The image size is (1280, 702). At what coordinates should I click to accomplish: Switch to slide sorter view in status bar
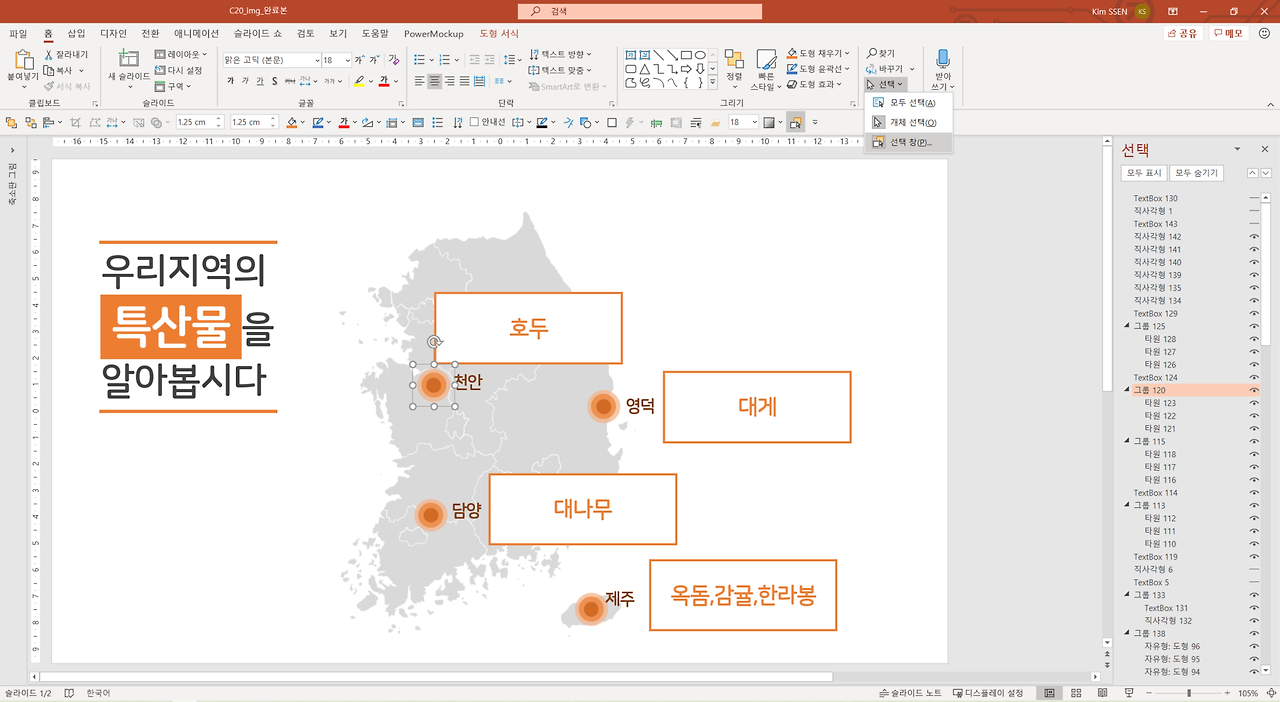(x=1075, y=693)
